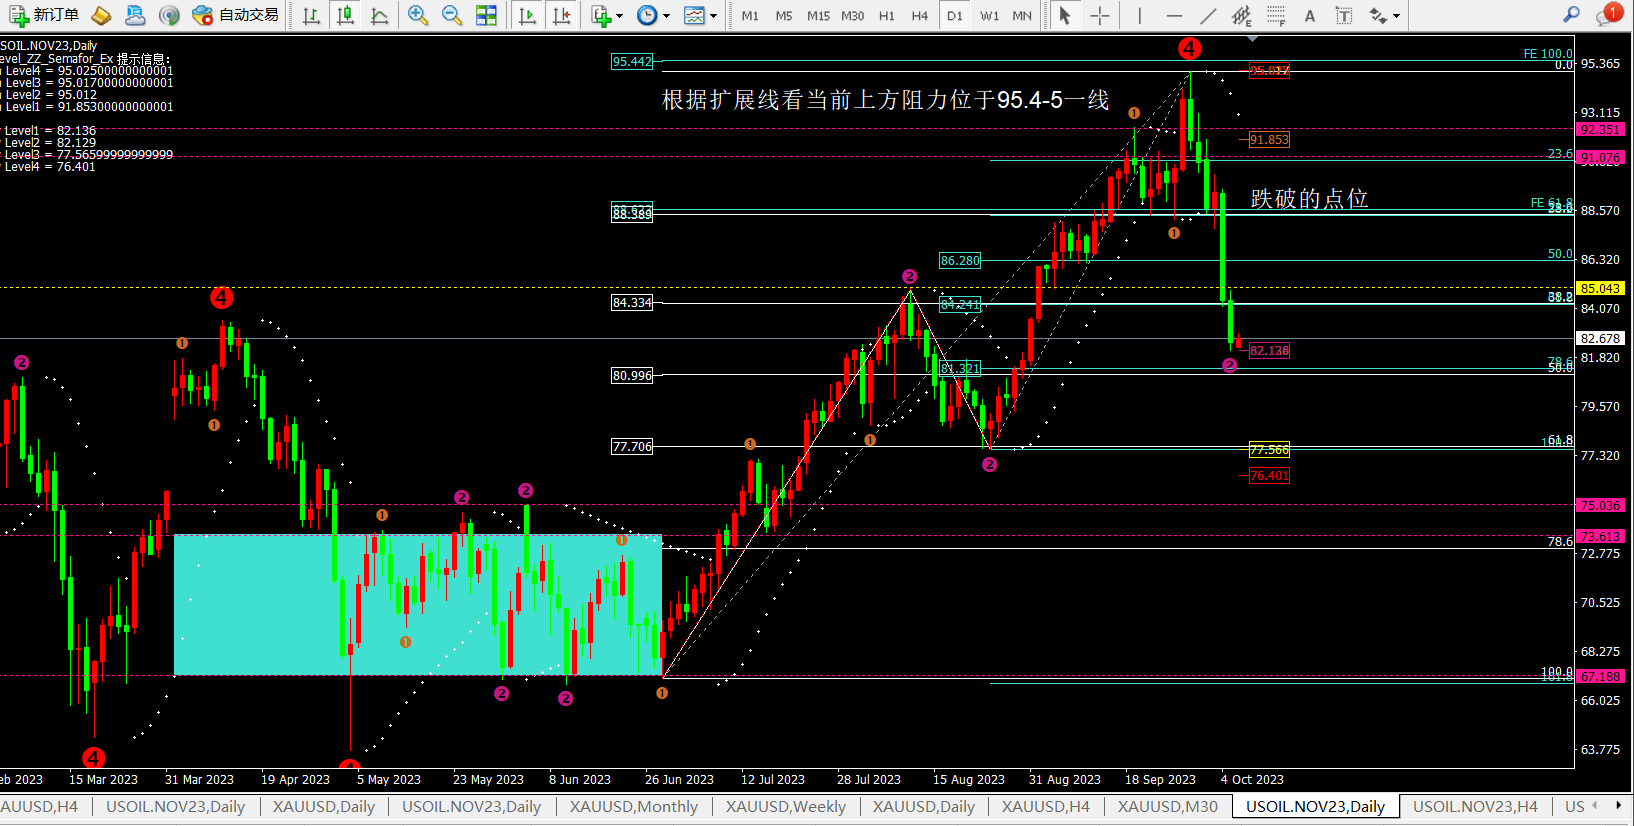The image size is (1634, 826).
Task: Switch to the XAUUSD,Monthly chart tab
Action: pyautogui.click(x=634, y=807)
